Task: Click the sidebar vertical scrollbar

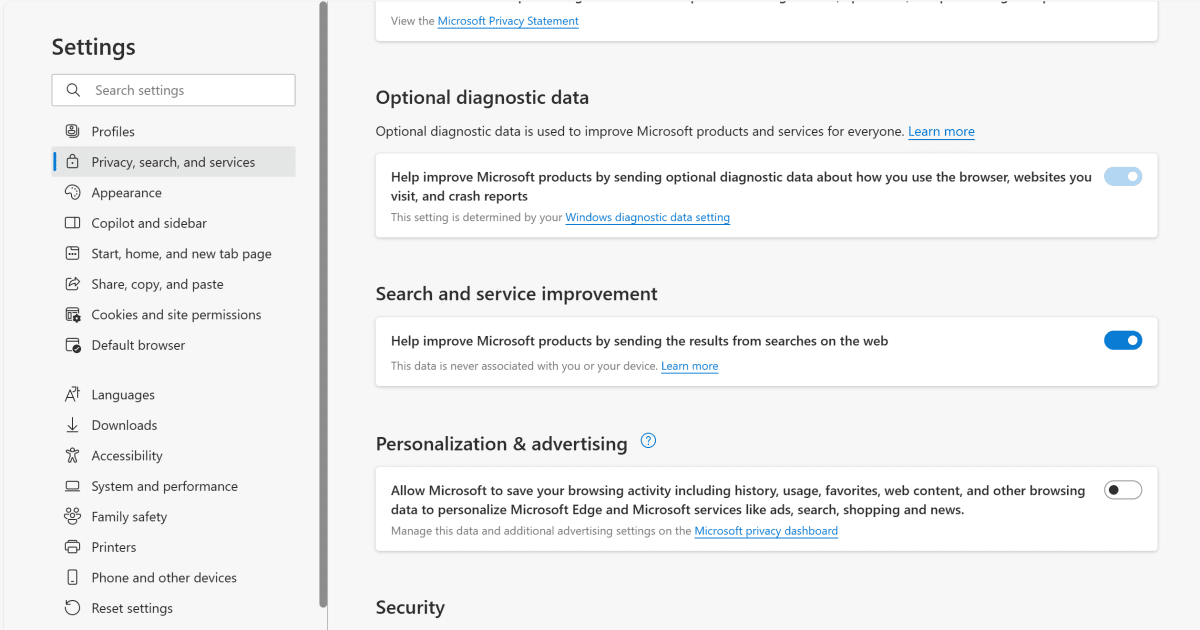Action: click(x=323, y=304)
